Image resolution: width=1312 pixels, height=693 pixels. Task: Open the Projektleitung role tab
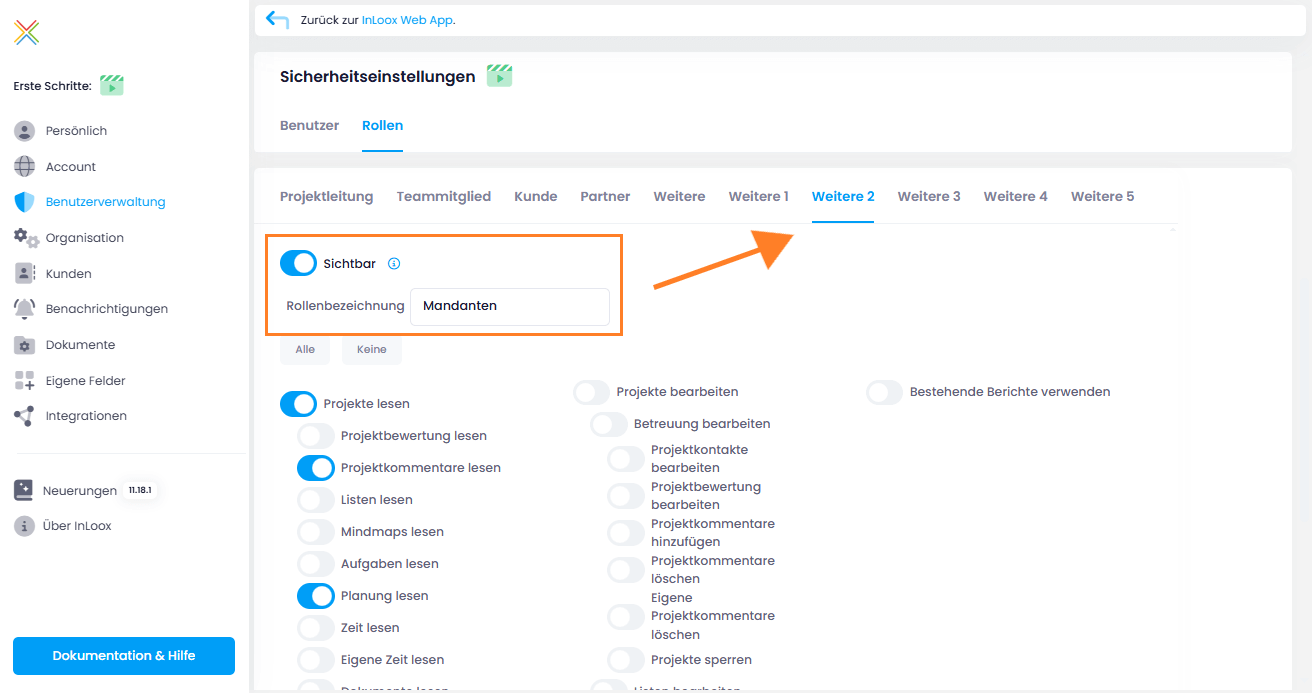327,197
